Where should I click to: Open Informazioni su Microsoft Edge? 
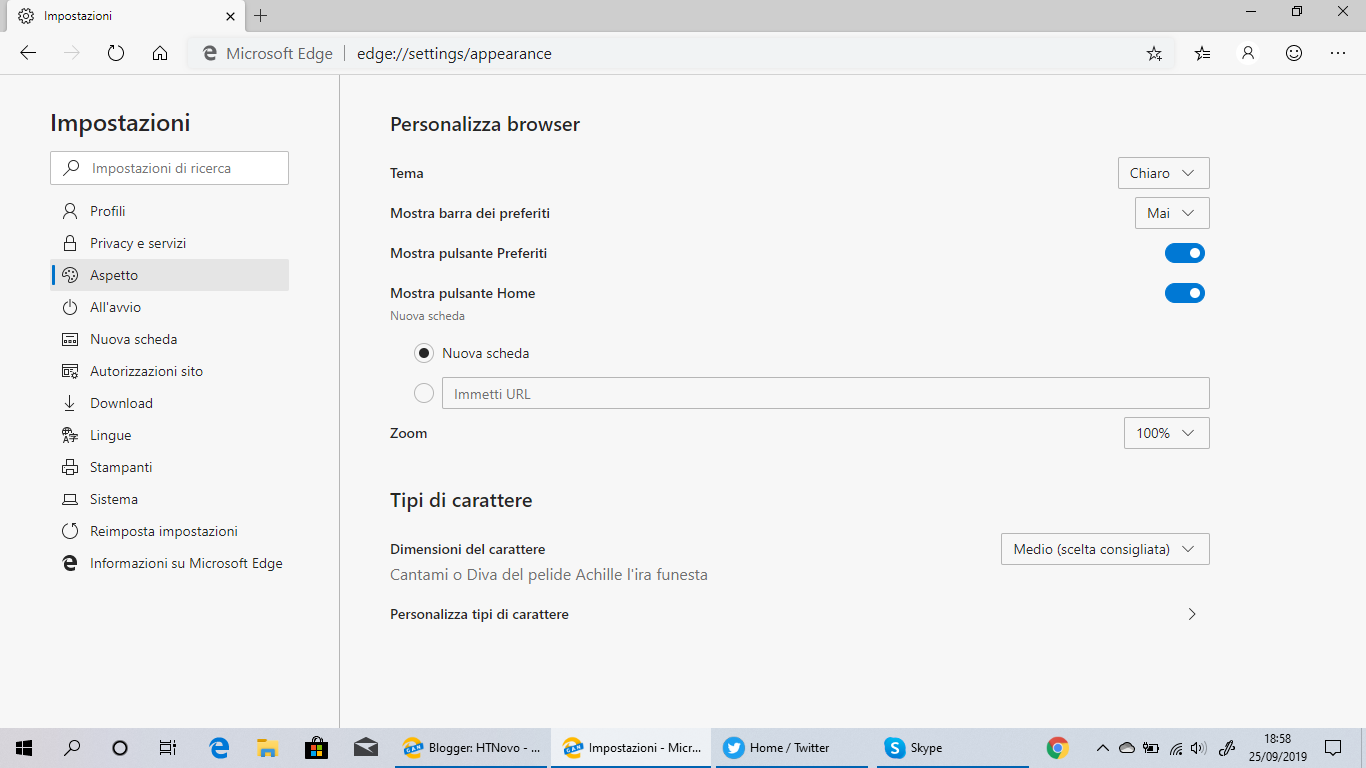(x=170, y=563)
